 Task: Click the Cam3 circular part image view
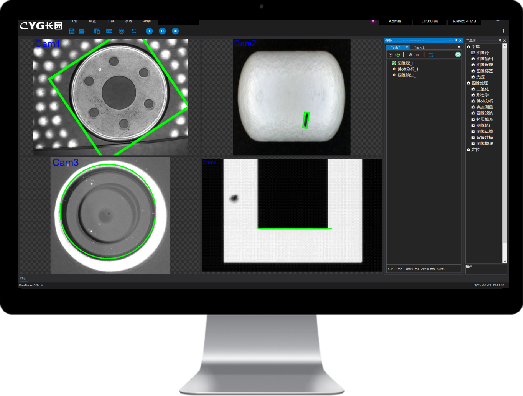point(110,216)
